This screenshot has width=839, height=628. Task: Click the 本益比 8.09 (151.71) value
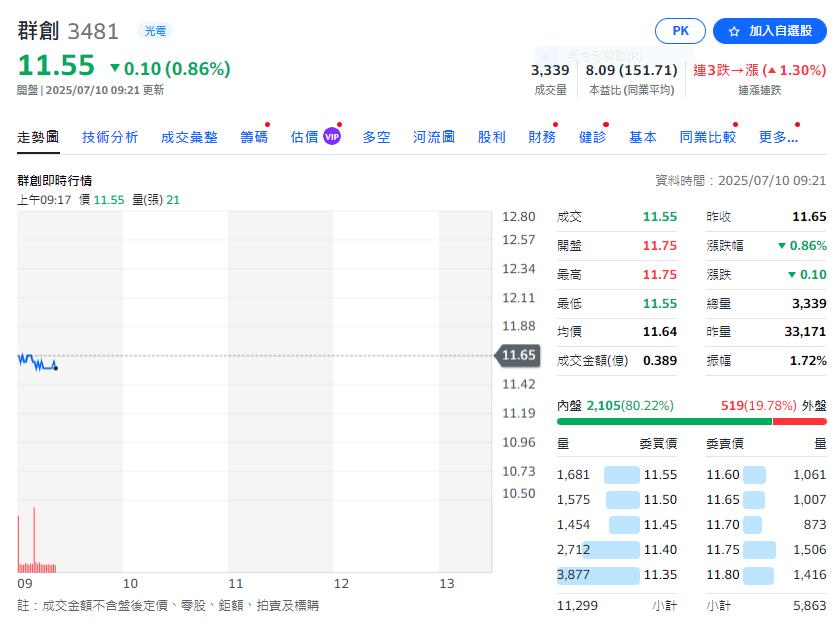(631, 70)
